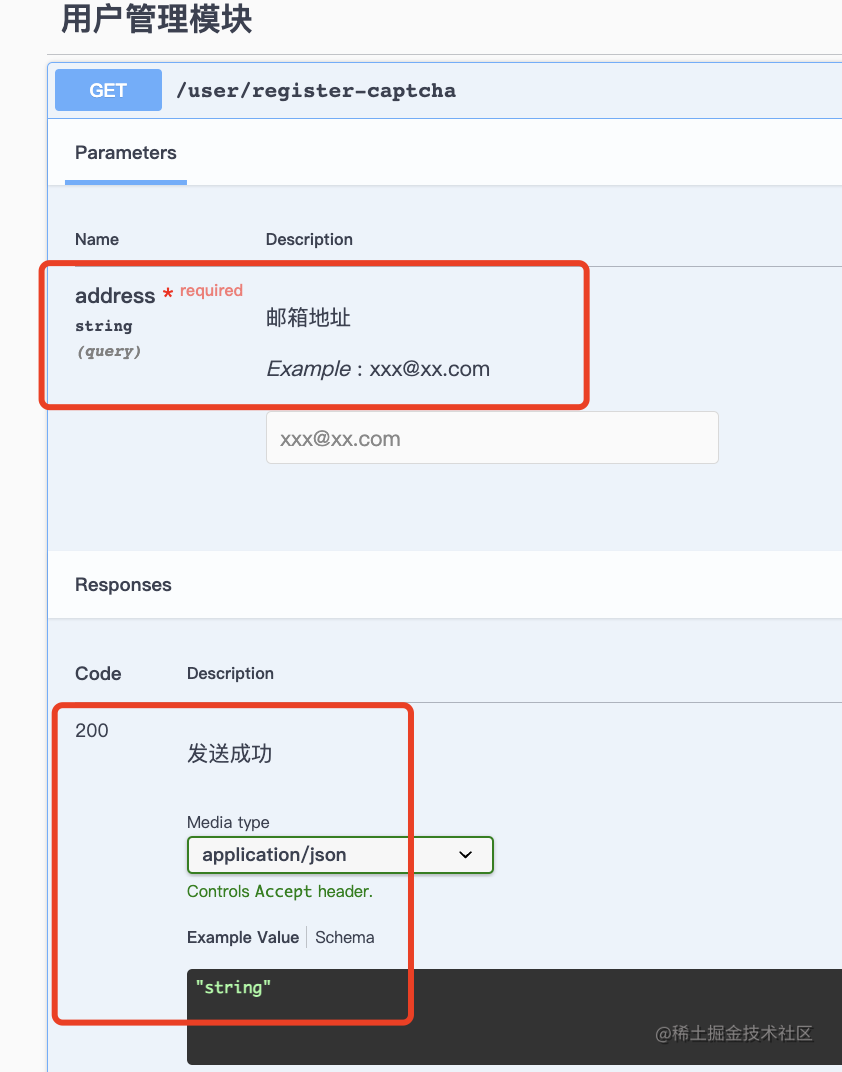Click the Responses section header
The image size is (842, 1072).
[x=123, y=585]
